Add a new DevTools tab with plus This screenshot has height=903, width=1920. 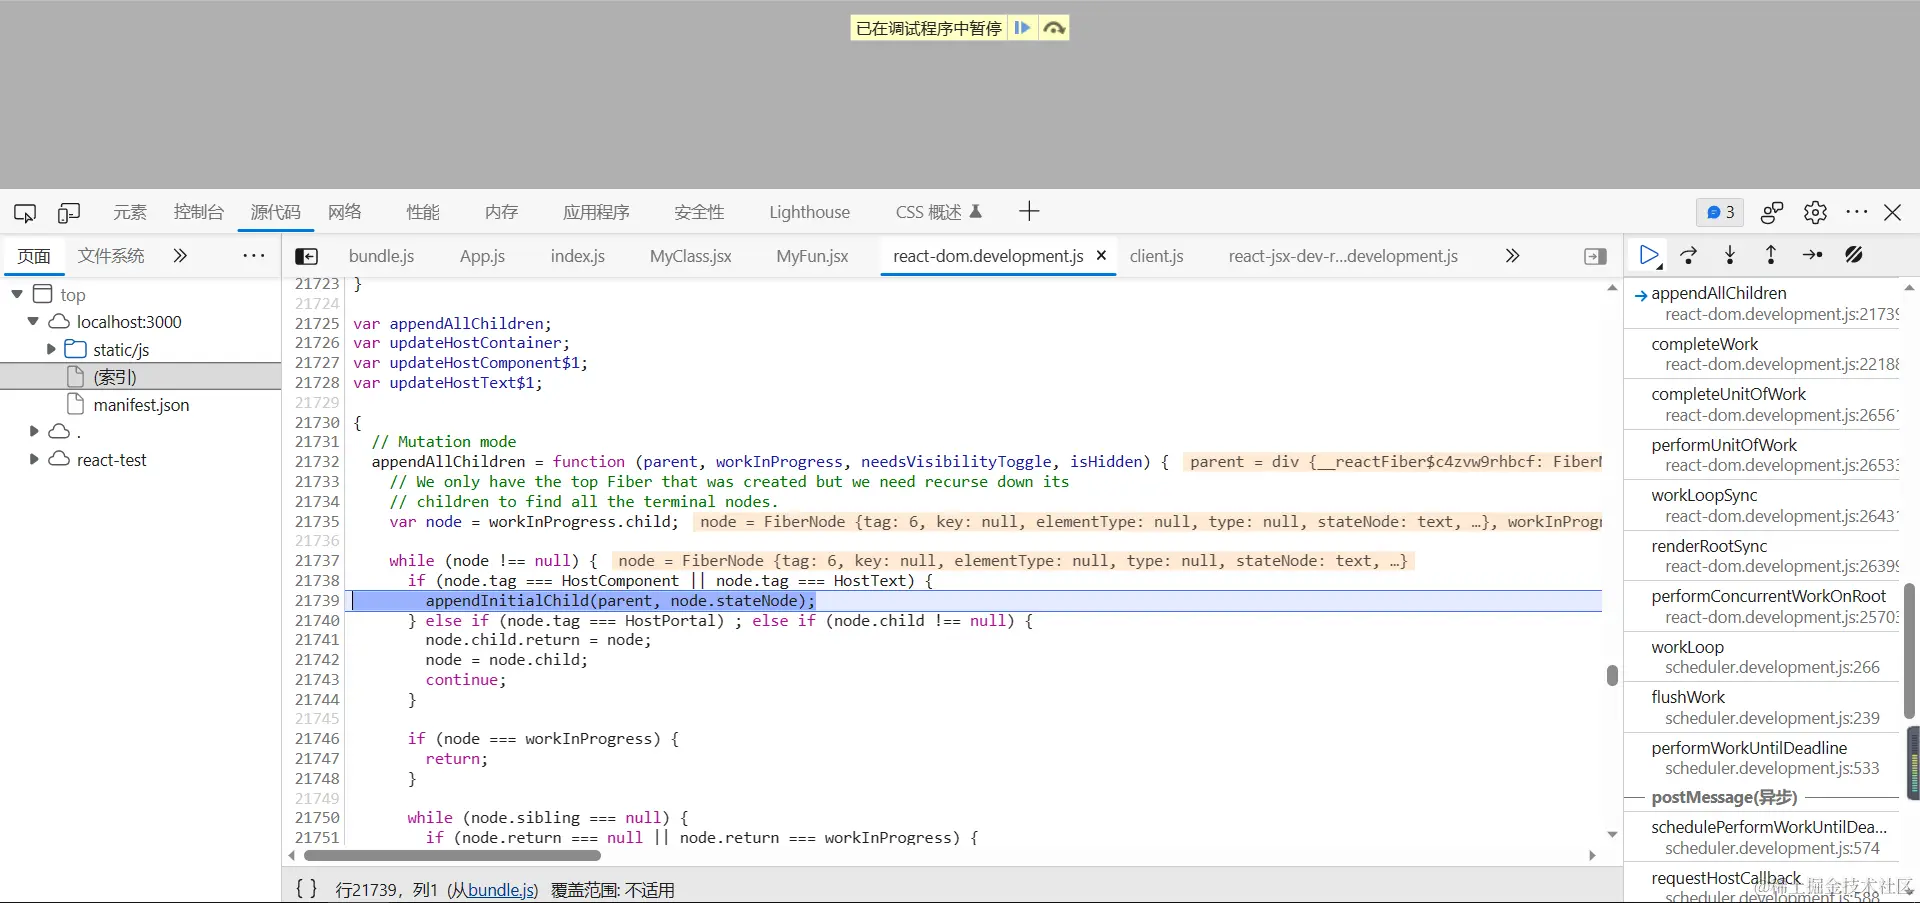click(1029, 211)
